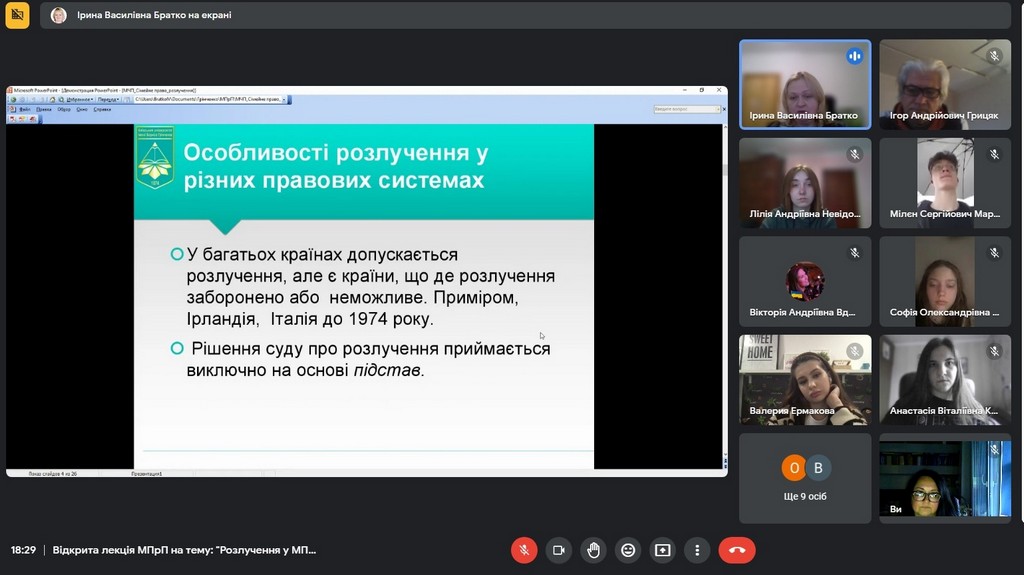Open the 'Ще 9 осіб' participants tile
The width and height of the screenshot is (1024, 575).
805,478
